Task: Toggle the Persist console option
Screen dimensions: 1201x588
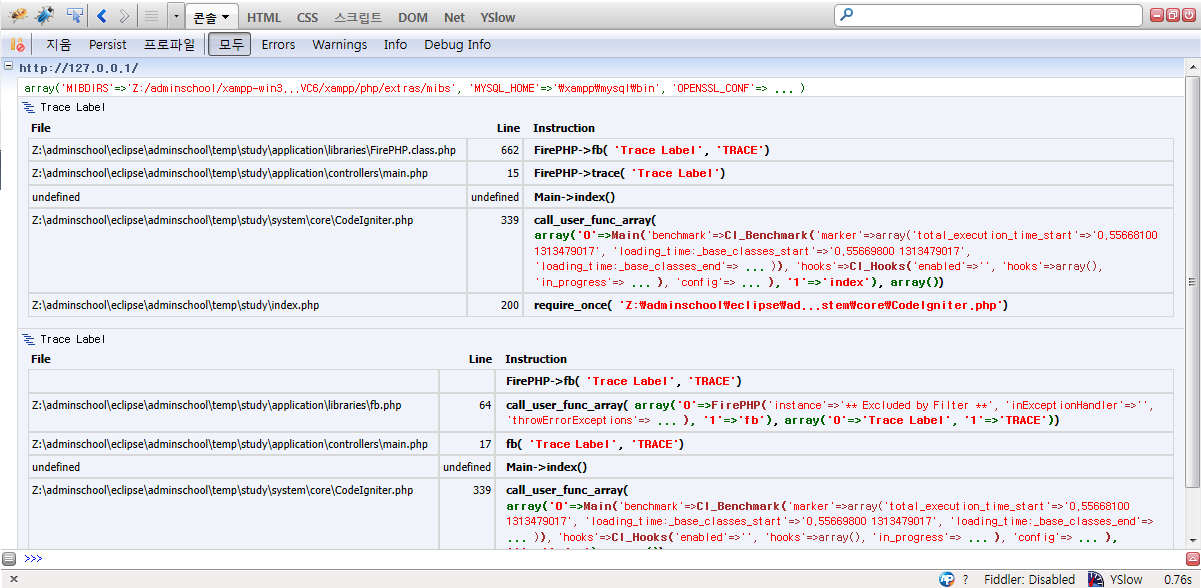Action: [108, 45]
